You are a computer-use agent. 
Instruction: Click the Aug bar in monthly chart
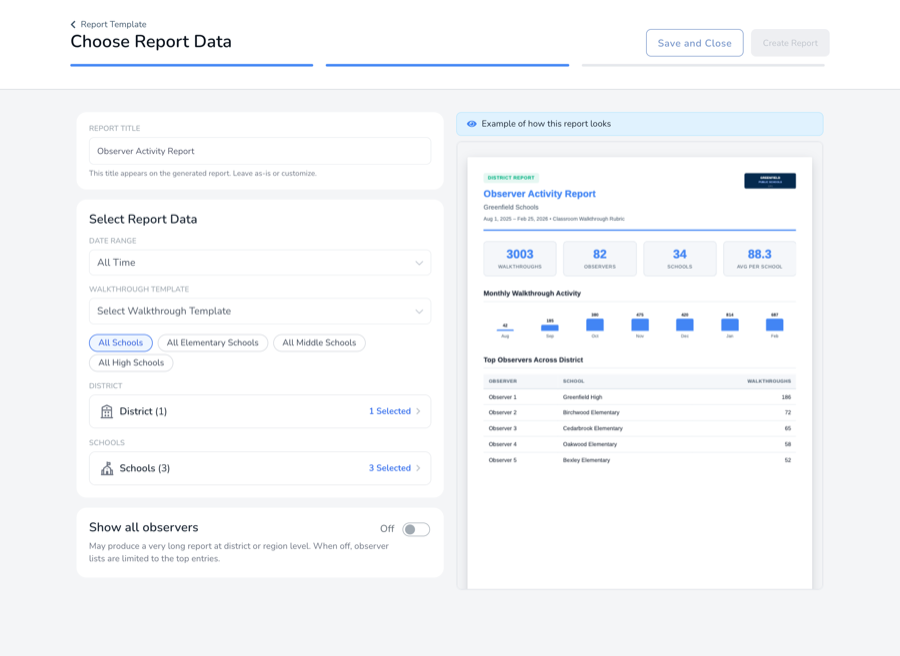pyautogui.click(x=505, y=330)
